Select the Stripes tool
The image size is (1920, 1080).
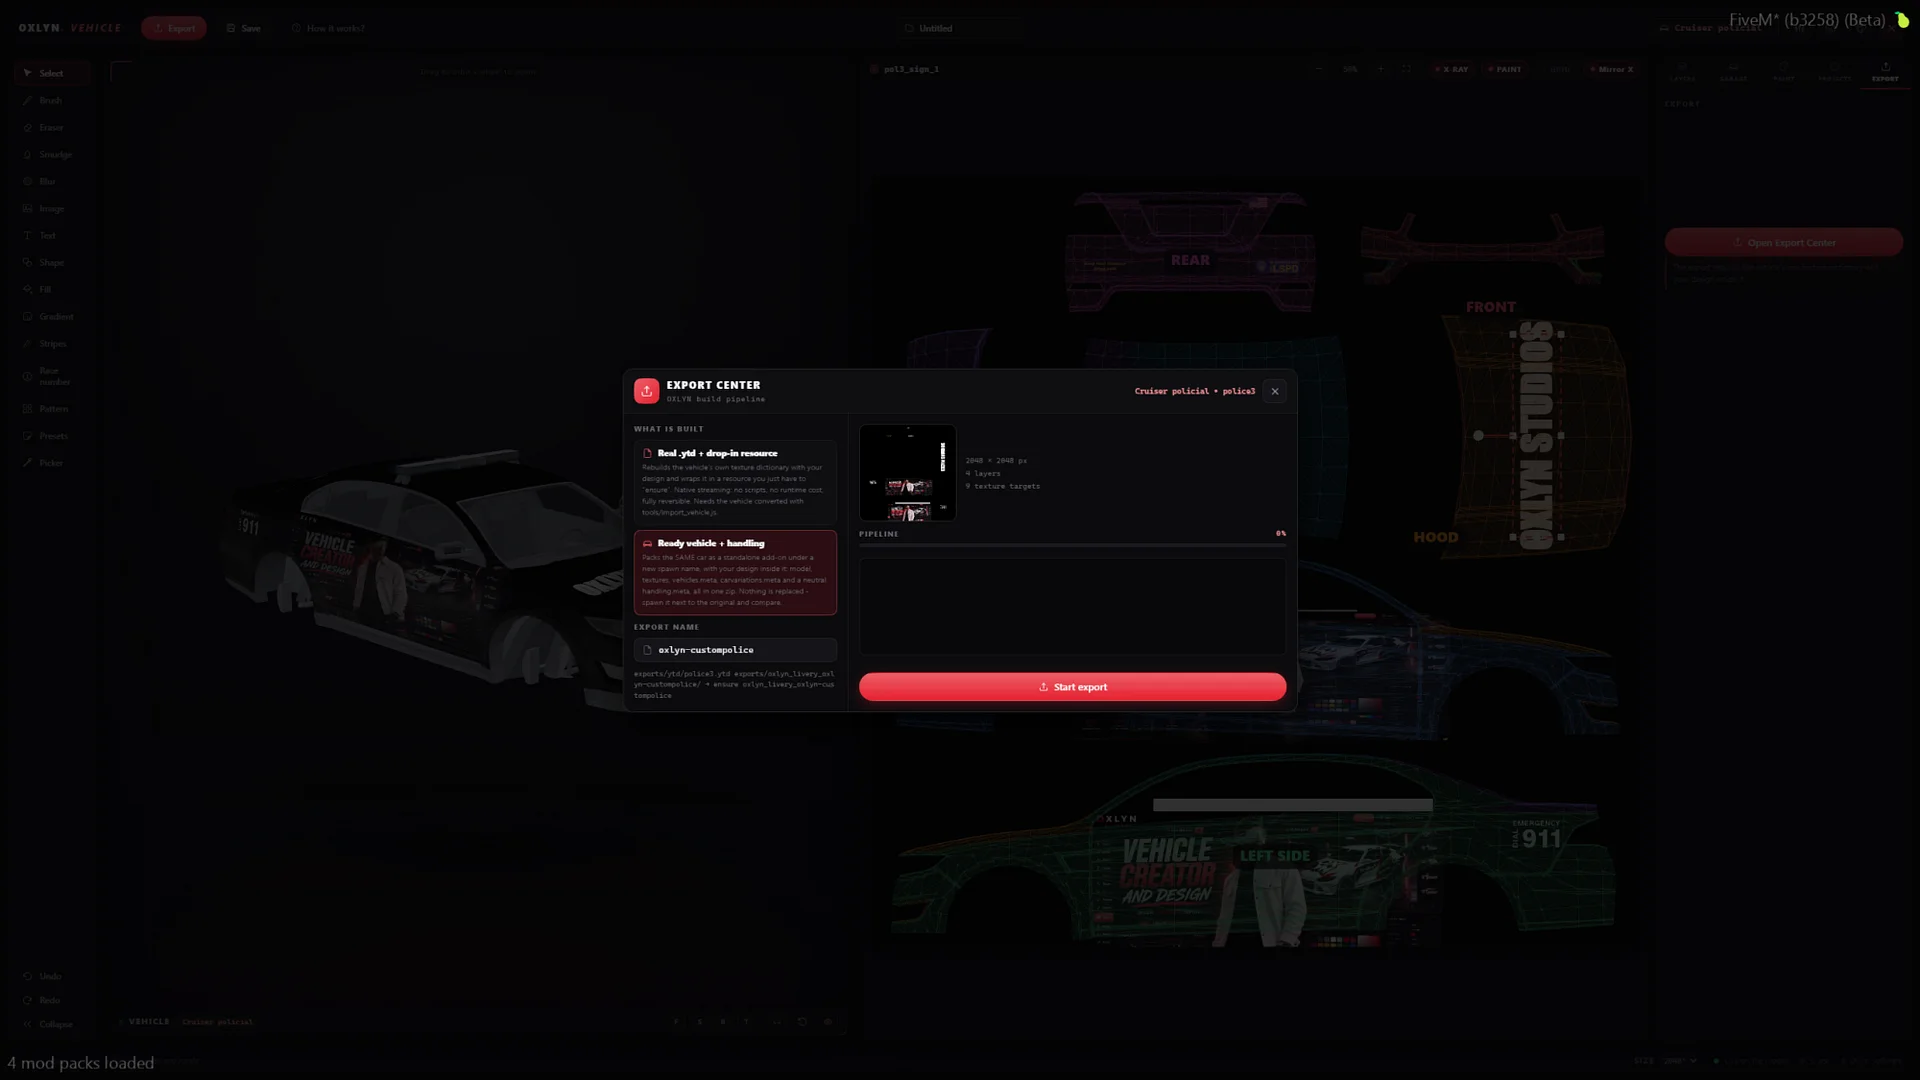(52, 343)
